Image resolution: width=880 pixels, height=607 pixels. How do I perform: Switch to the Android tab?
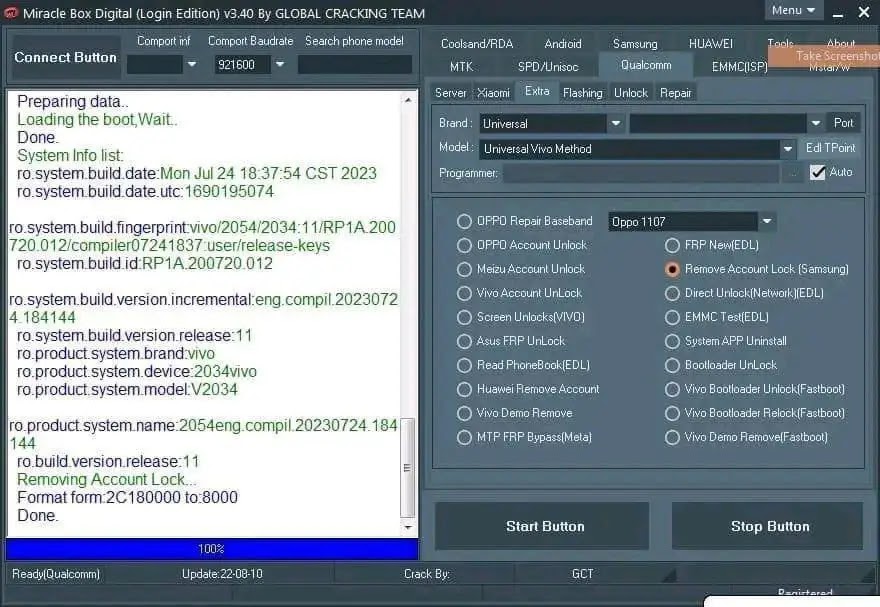(563, 44)
